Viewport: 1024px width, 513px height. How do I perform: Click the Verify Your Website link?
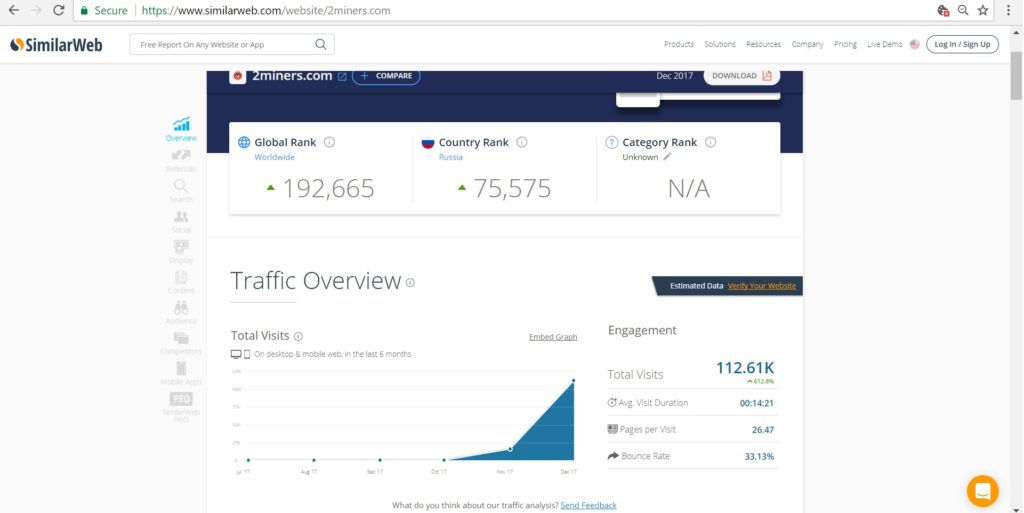tap(761, 286)
